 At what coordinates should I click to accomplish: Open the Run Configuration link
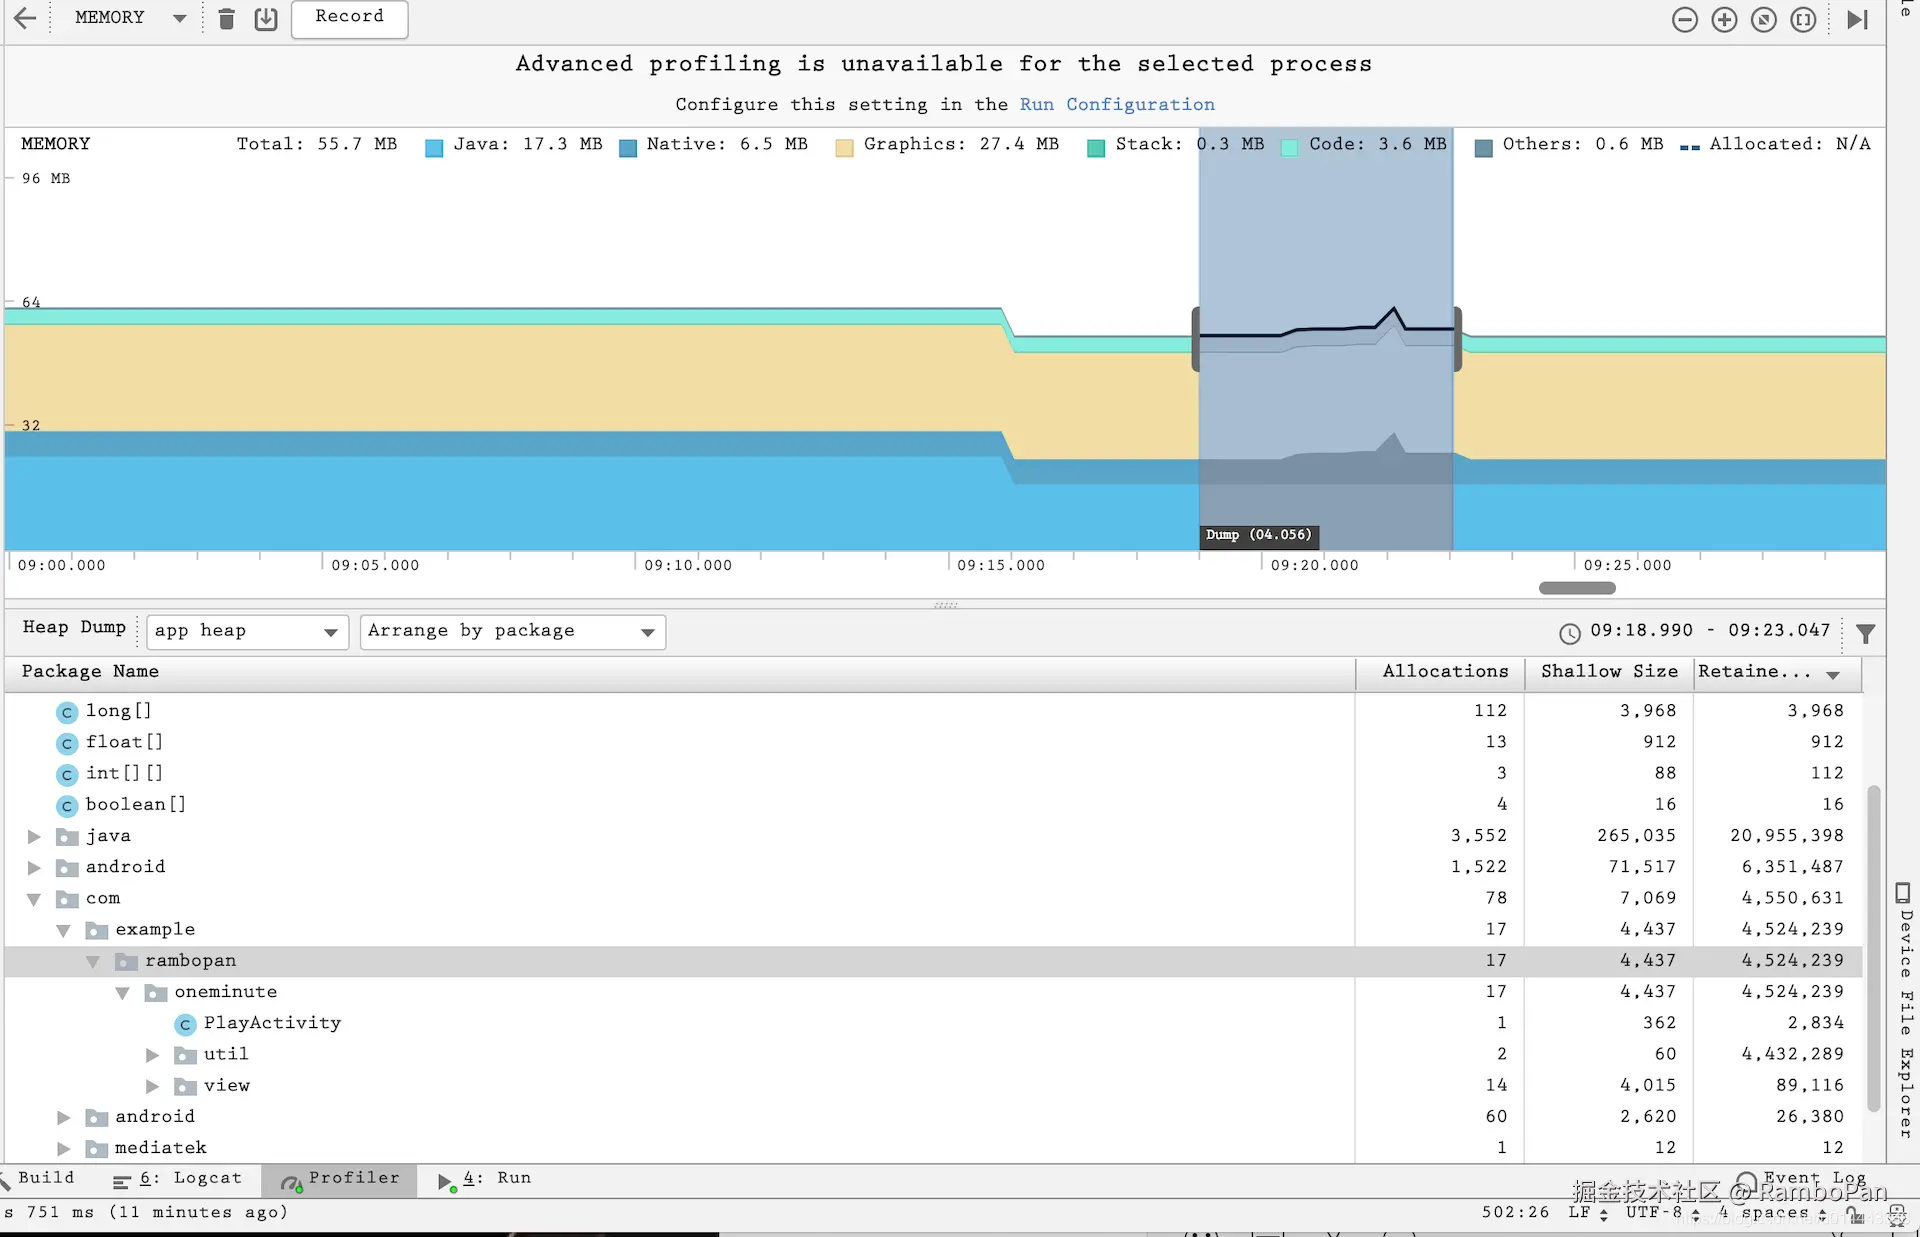coord(1117,105)
